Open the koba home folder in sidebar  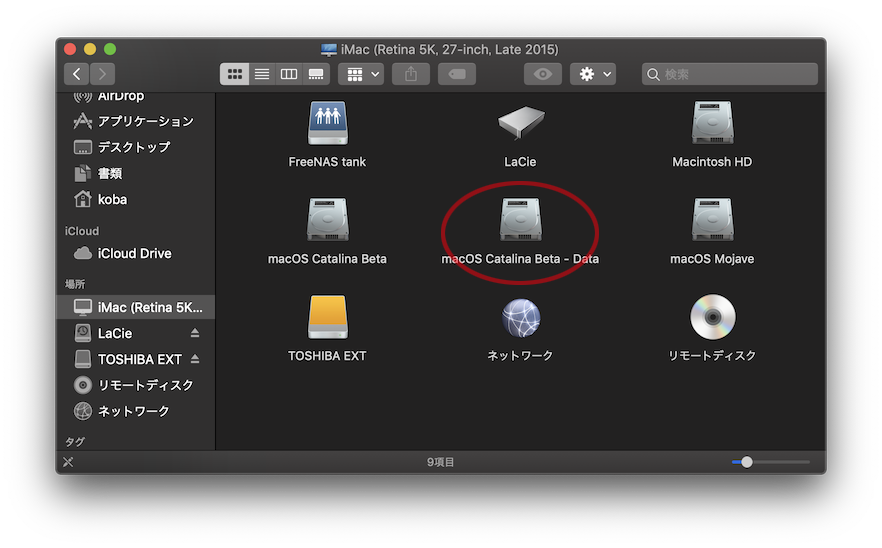136,199
